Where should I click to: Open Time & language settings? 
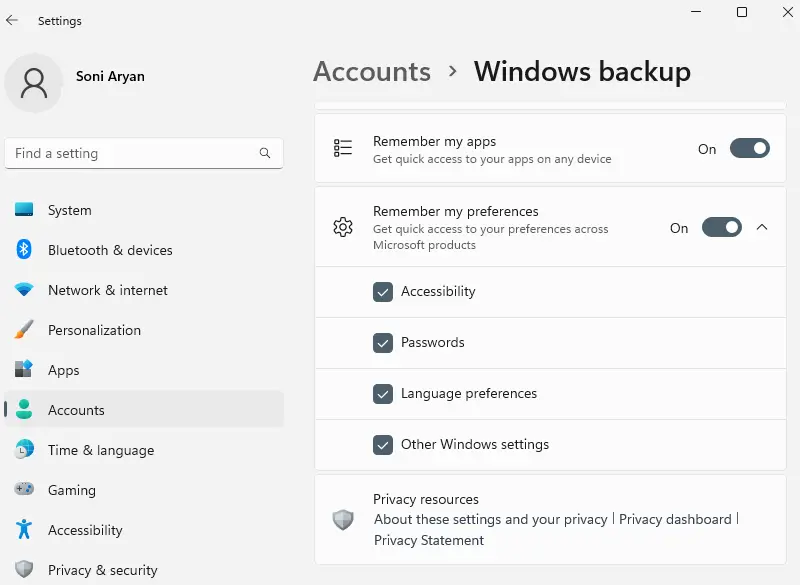(x=100, y=450)
